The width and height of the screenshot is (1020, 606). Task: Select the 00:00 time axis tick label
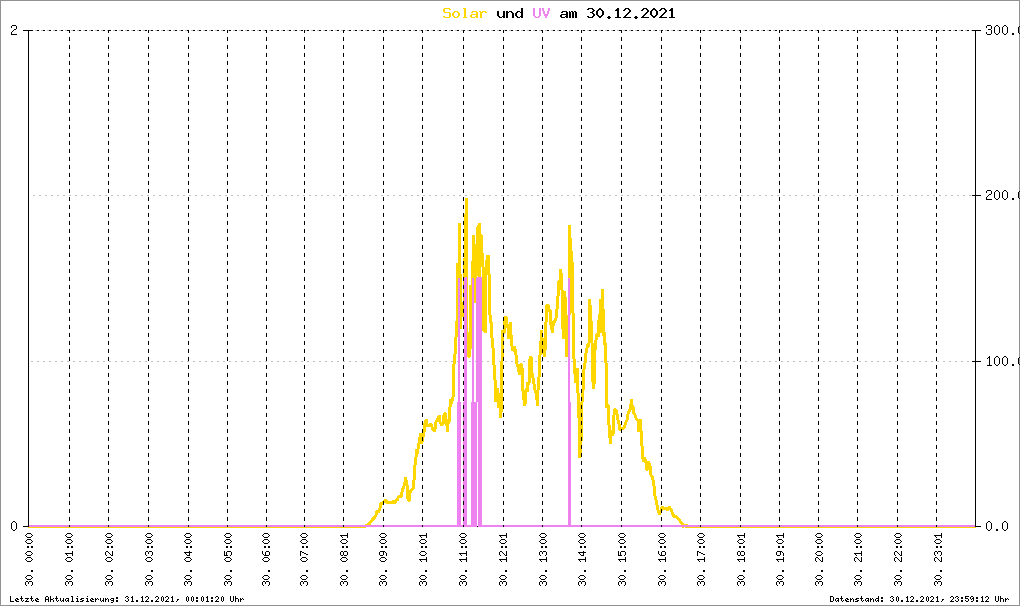tap(30, 561)
